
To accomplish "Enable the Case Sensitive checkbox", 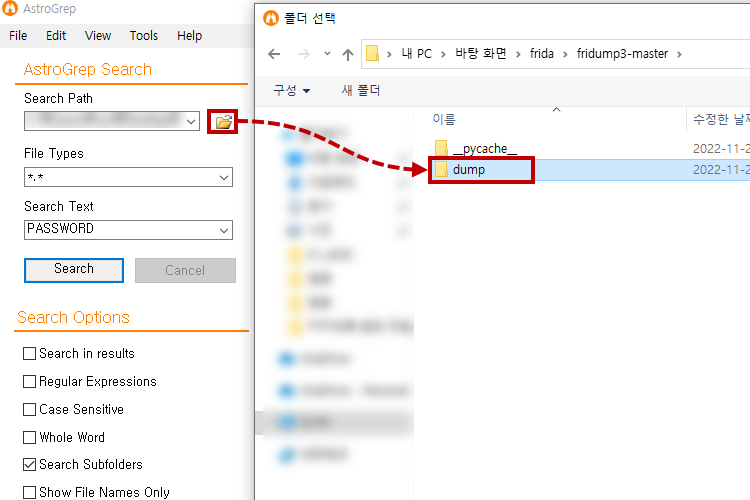I will coord(29,410).
